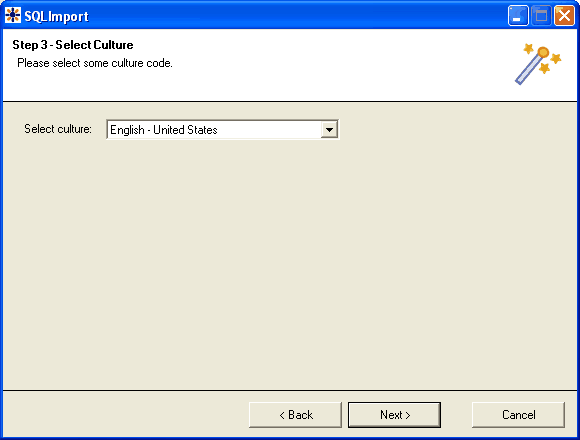Image resolution: width=580 pixels, height=440 pixels.
Task: Click the gold tip of the wand
Action: [x=543, y=52]
